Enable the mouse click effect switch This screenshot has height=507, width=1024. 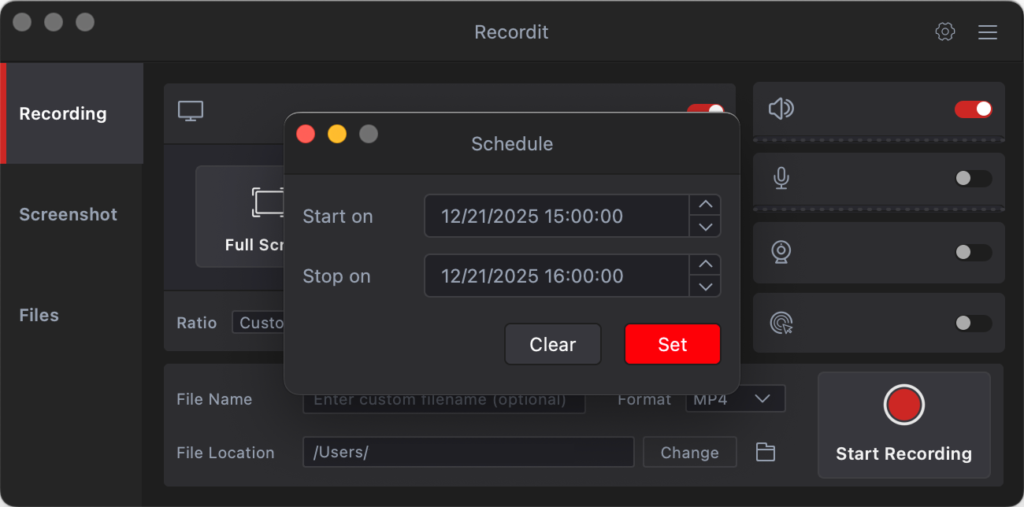click(973, 323)
